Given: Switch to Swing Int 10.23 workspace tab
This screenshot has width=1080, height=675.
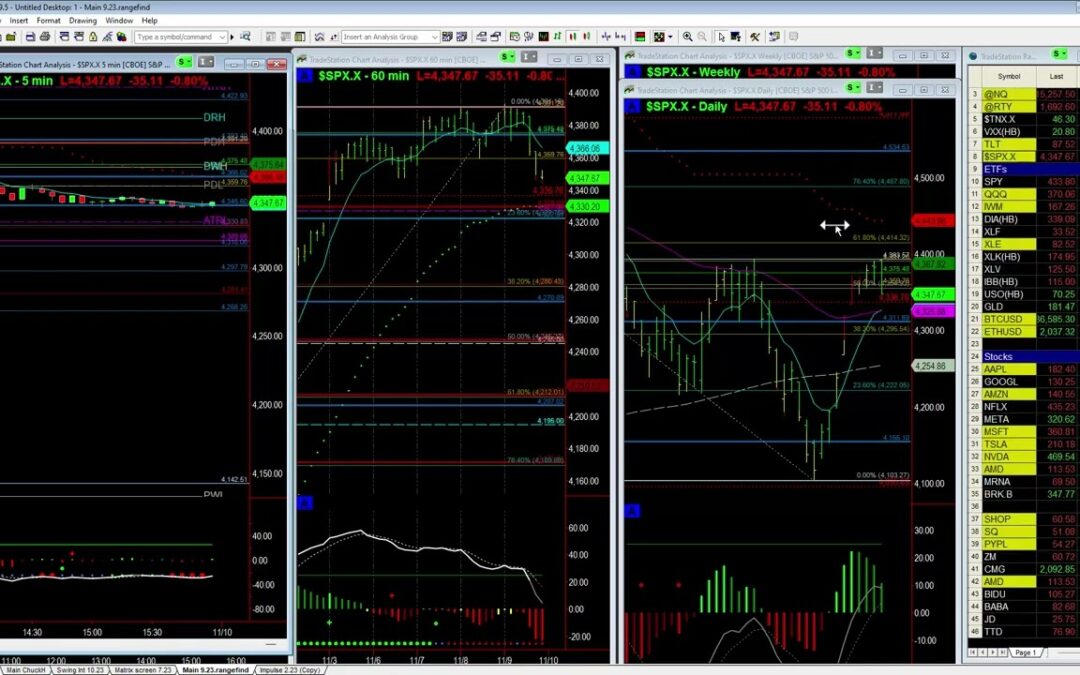Looking at the screenshot, I should point(80,669).
